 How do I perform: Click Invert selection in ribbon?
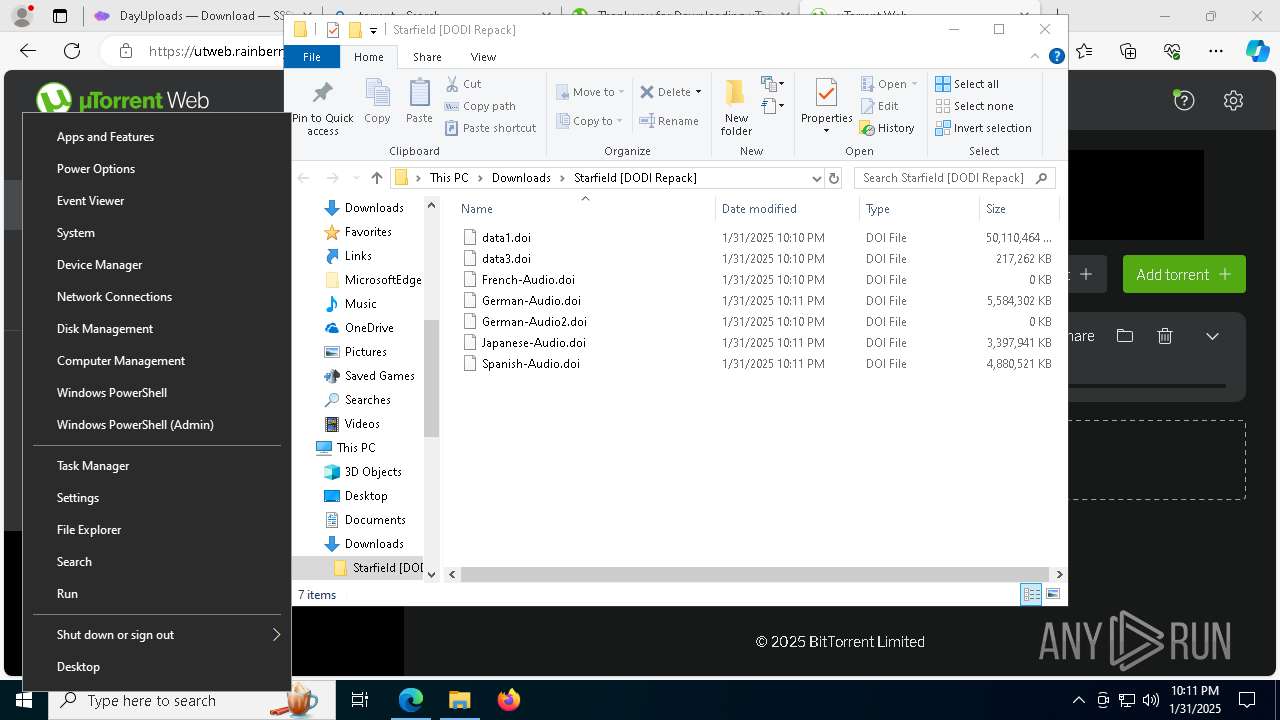pos(984,128)
